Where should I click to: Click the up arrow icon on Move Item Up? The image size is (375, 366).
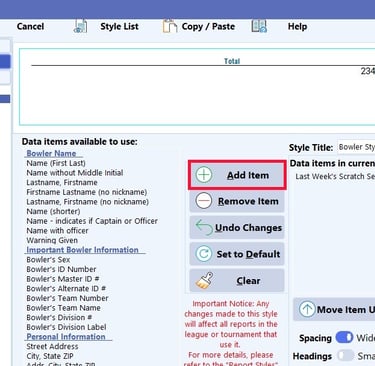coord(307,309)
